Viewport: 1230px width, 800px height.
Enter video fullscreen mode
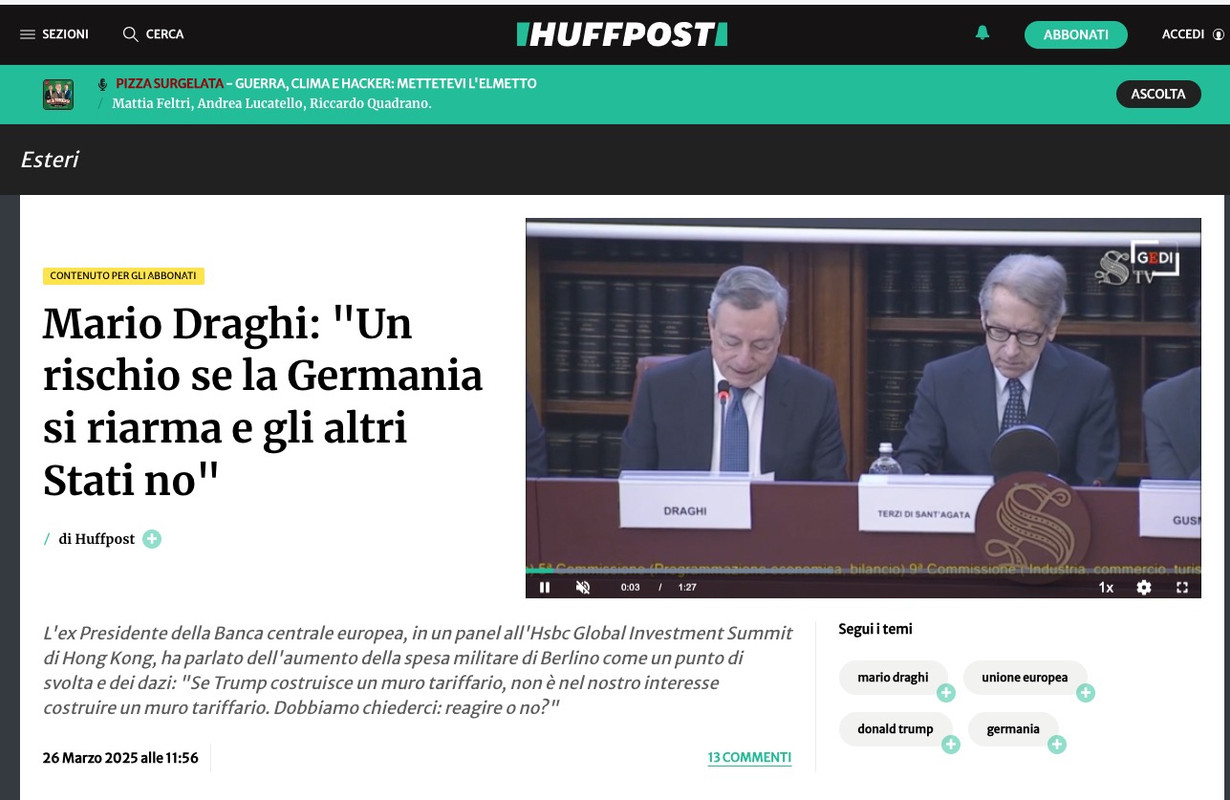[x=1182, y=587]
